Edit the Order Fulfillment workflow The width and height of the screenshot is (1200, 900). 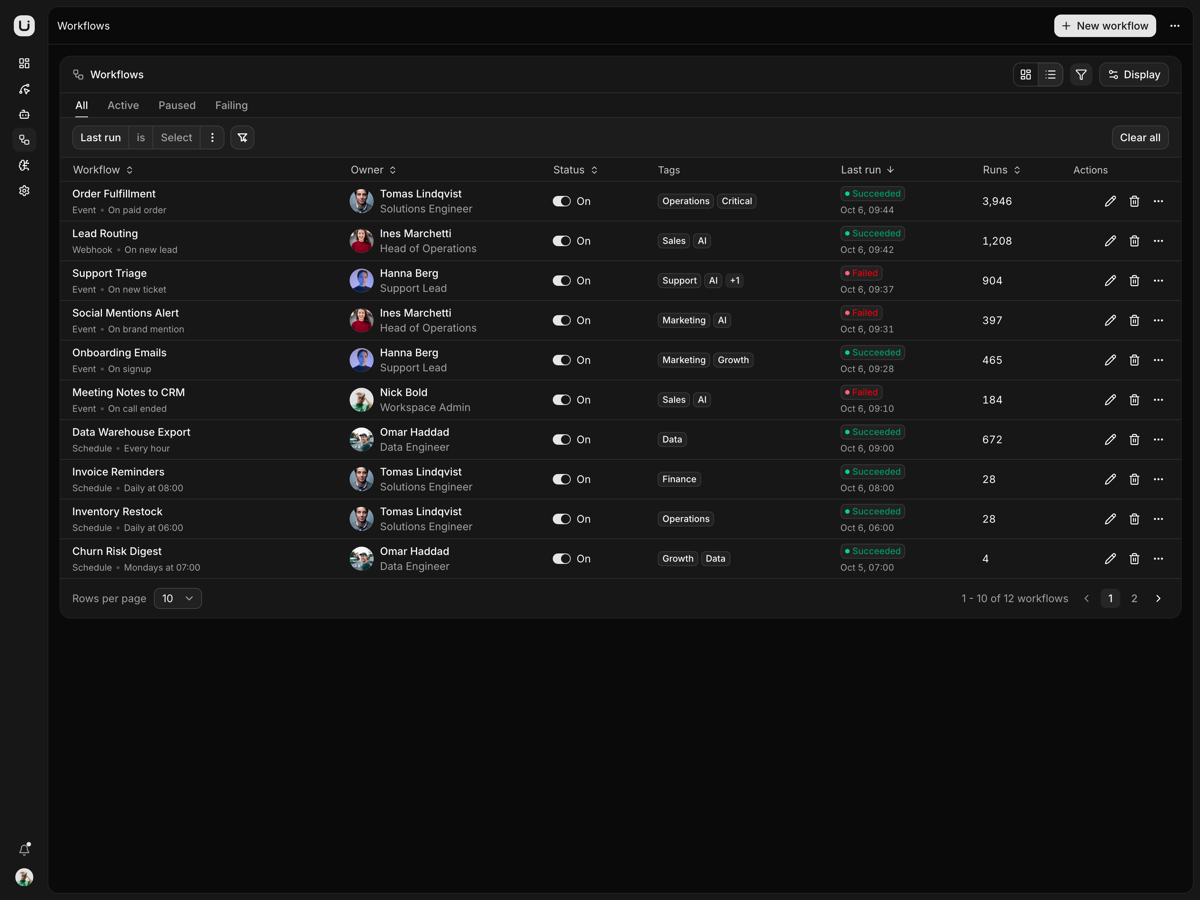click(x=1110, y=201)
